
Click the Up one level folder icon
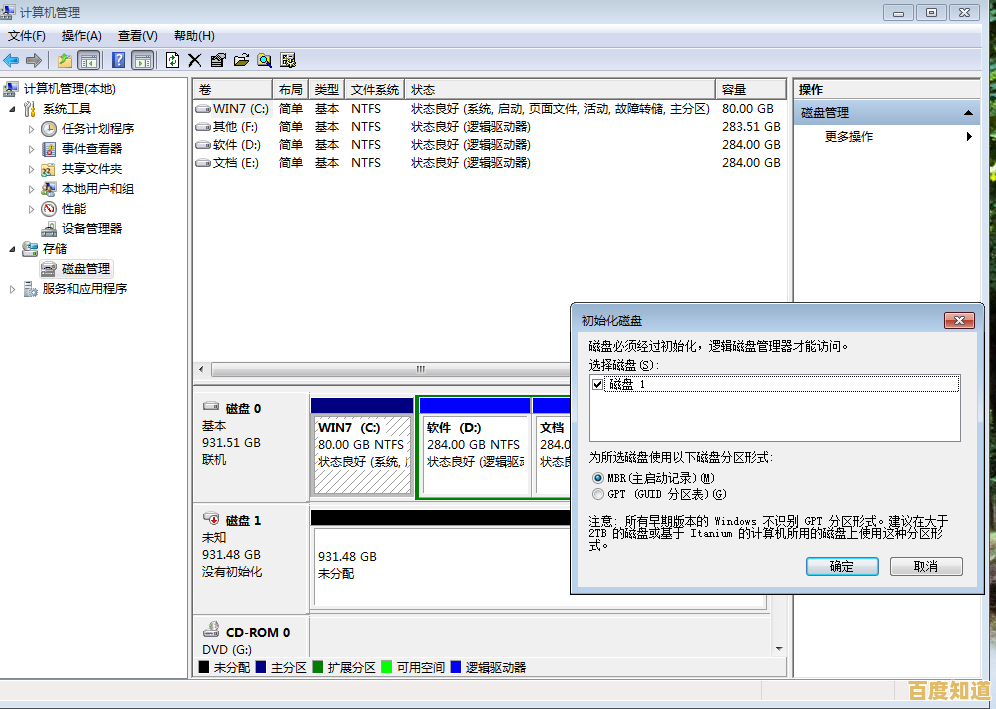[64, 60]
